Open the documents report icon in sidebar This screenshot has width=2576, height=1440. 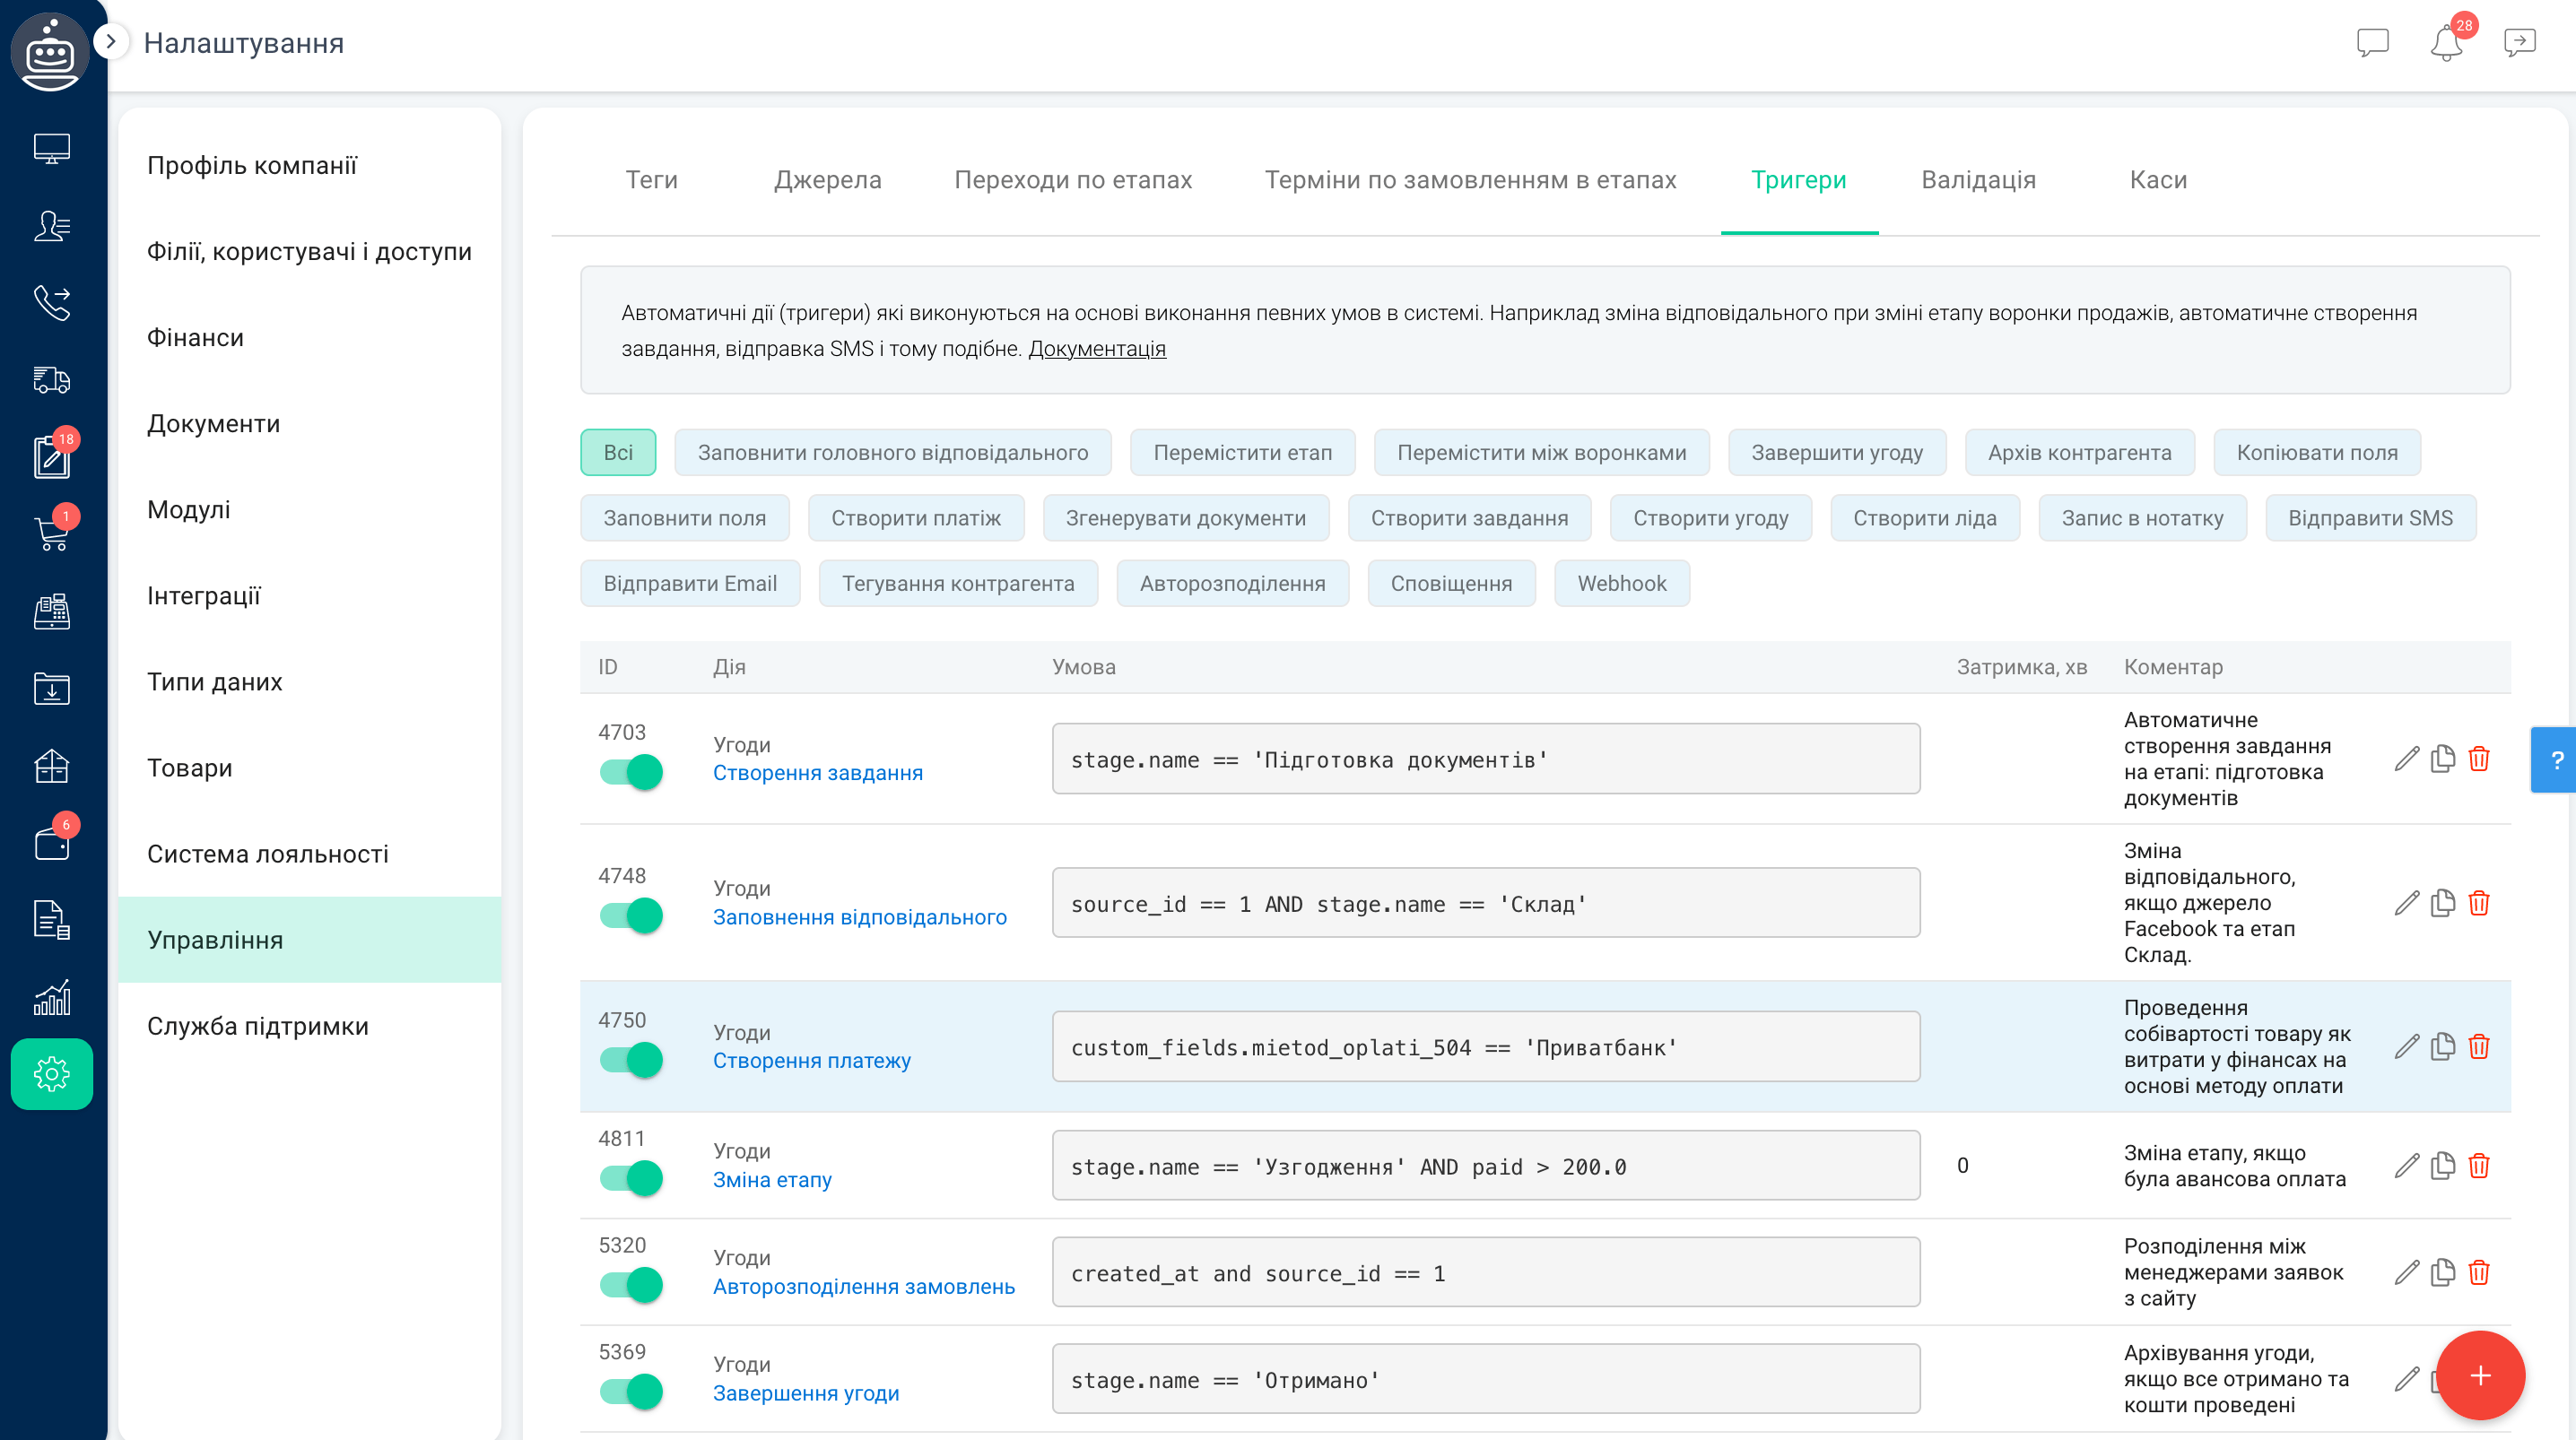[x=52, y=920]
